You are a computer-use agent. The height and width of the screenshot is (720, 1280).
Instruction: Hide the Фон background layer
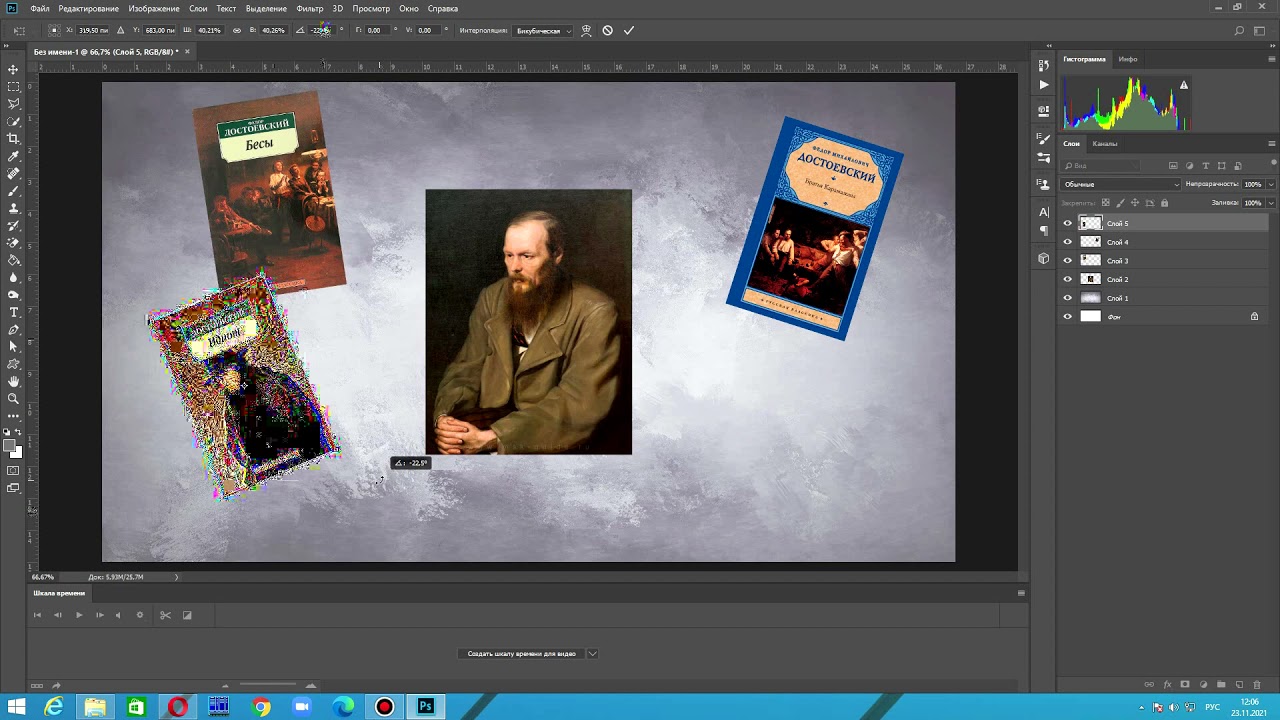[1067, 317]
